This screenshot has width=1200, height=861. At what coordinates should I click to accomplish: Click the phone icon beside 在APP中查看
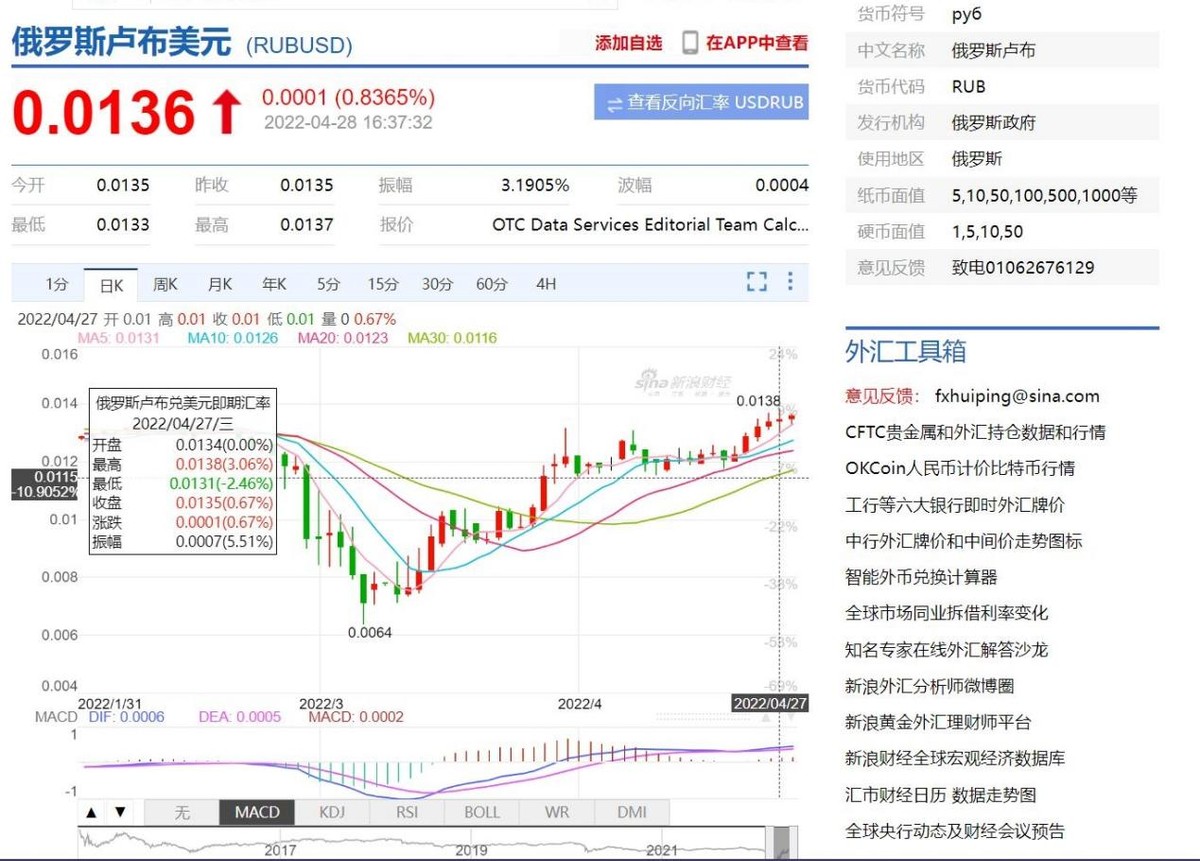click(x=690, y=43)
